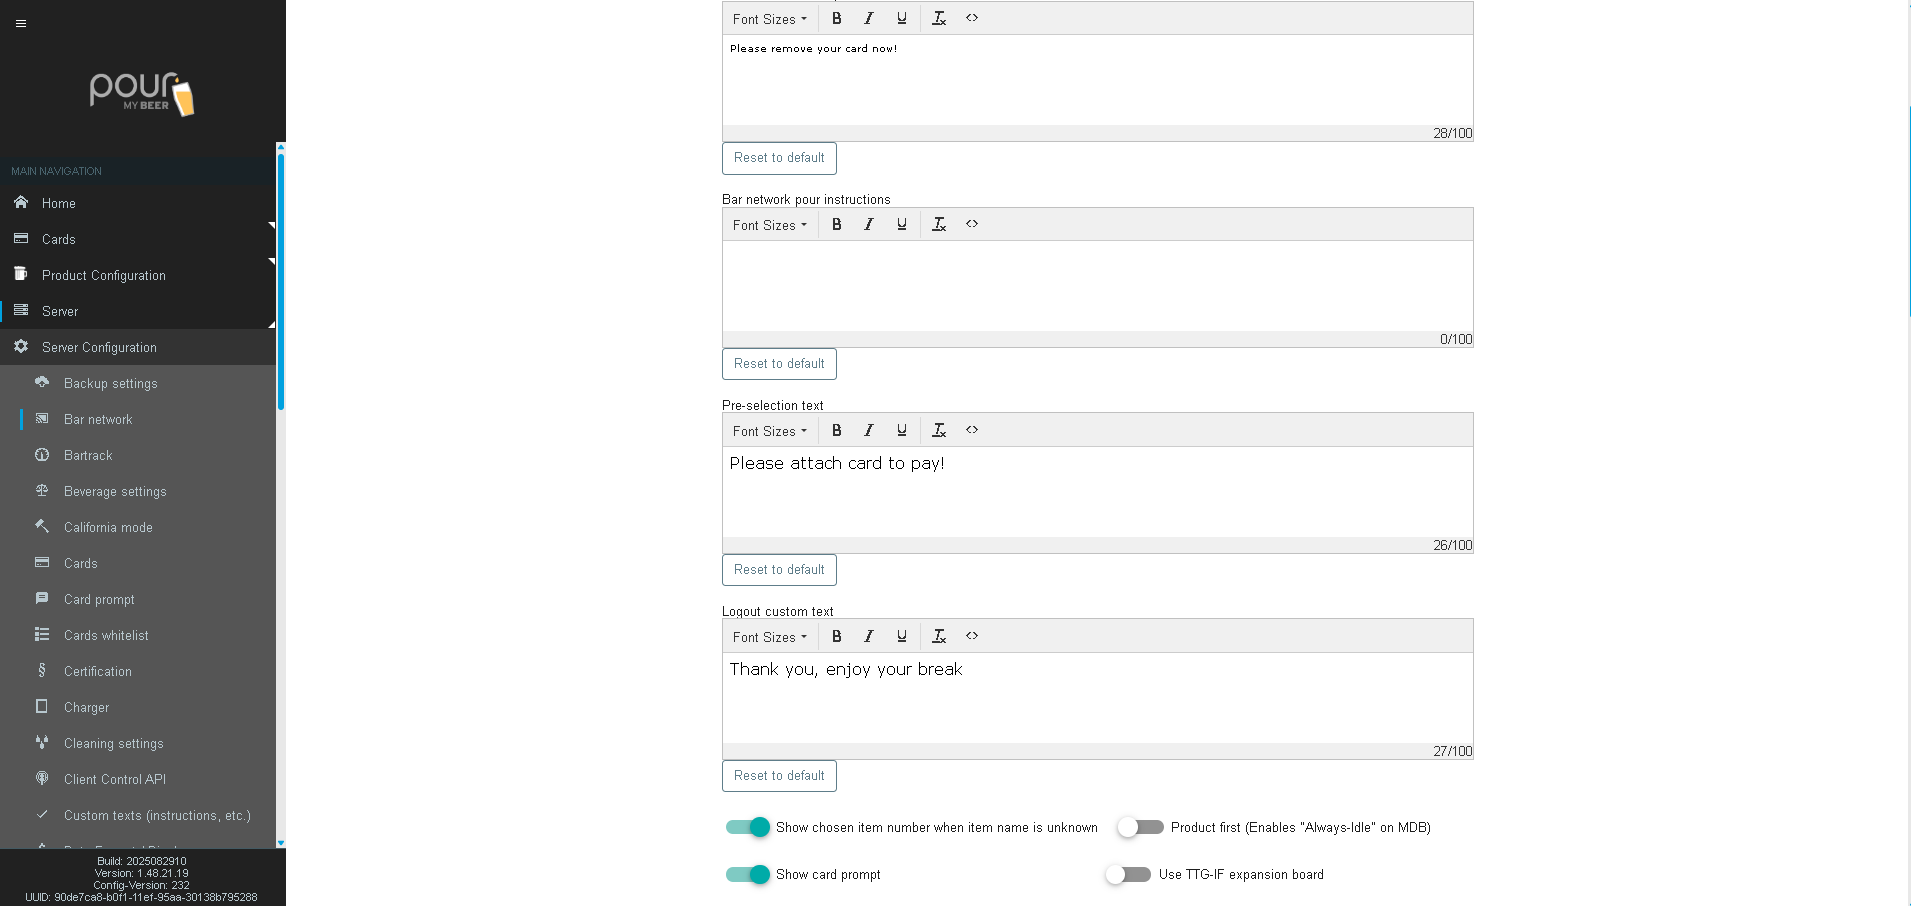The width and height of the screenshot is (1911, 906).
Task: Toggle bold in Pre-selection text editor
Action: 837,430
